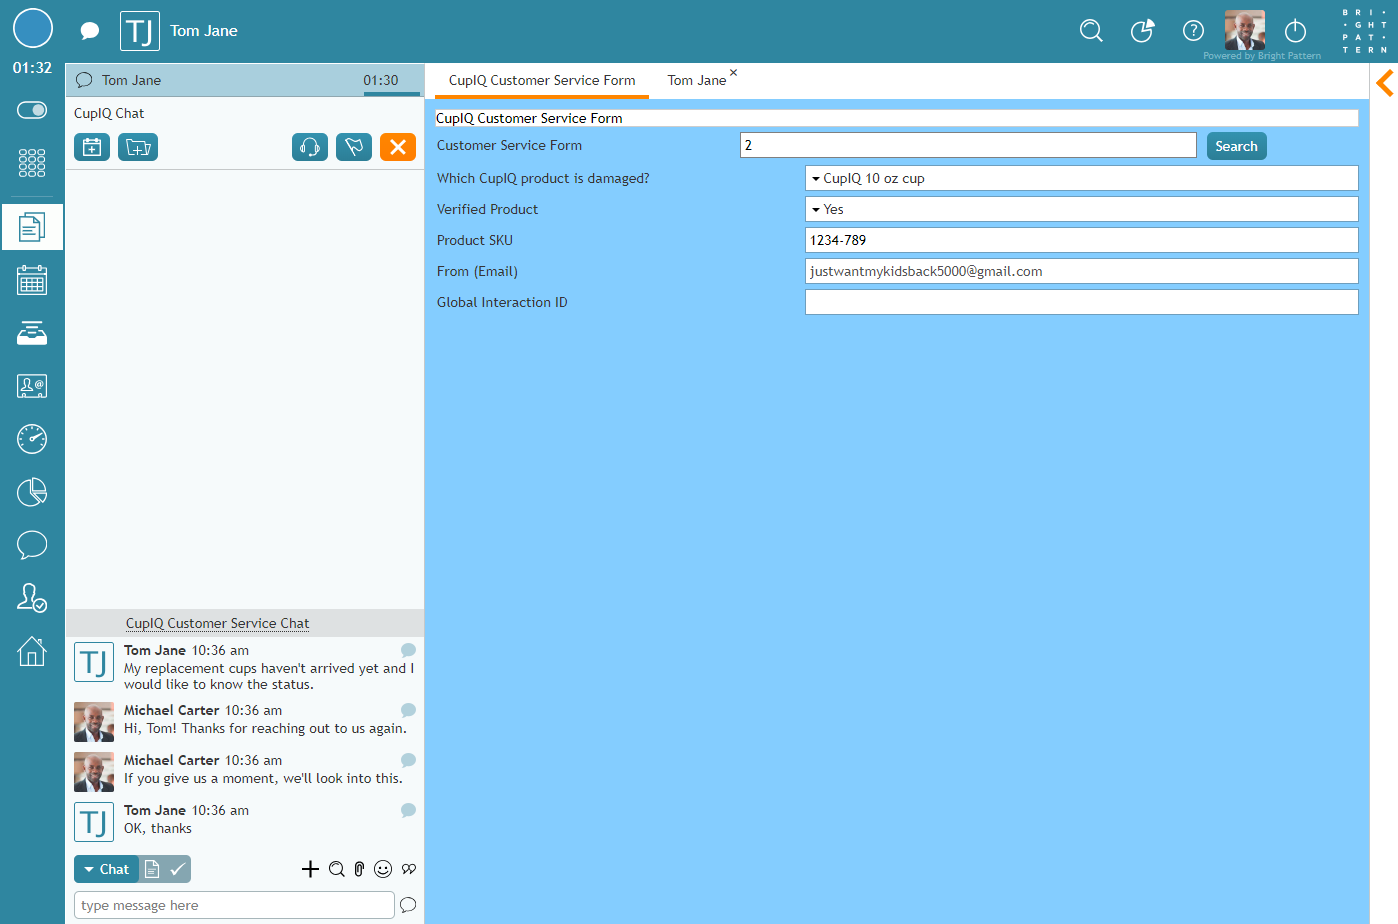Click the headset call button in chat controls
The image size is (1398, 924).
pos(310,147)
